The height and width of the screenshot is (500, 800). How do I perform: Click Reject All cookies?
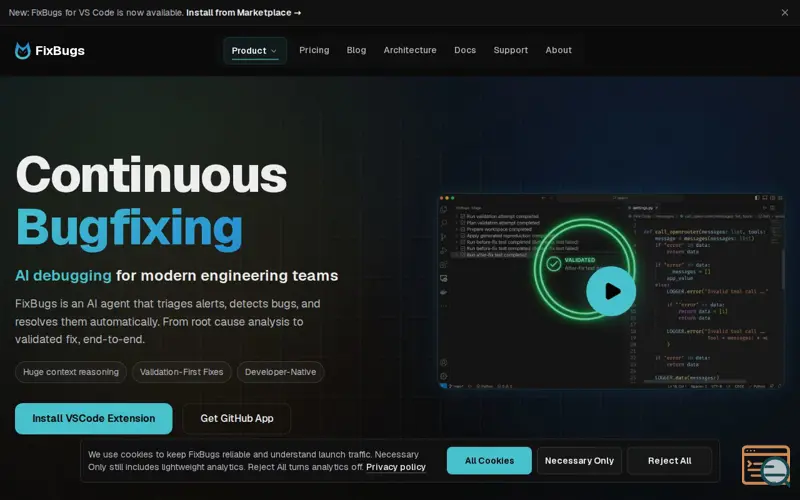[669, 461]
